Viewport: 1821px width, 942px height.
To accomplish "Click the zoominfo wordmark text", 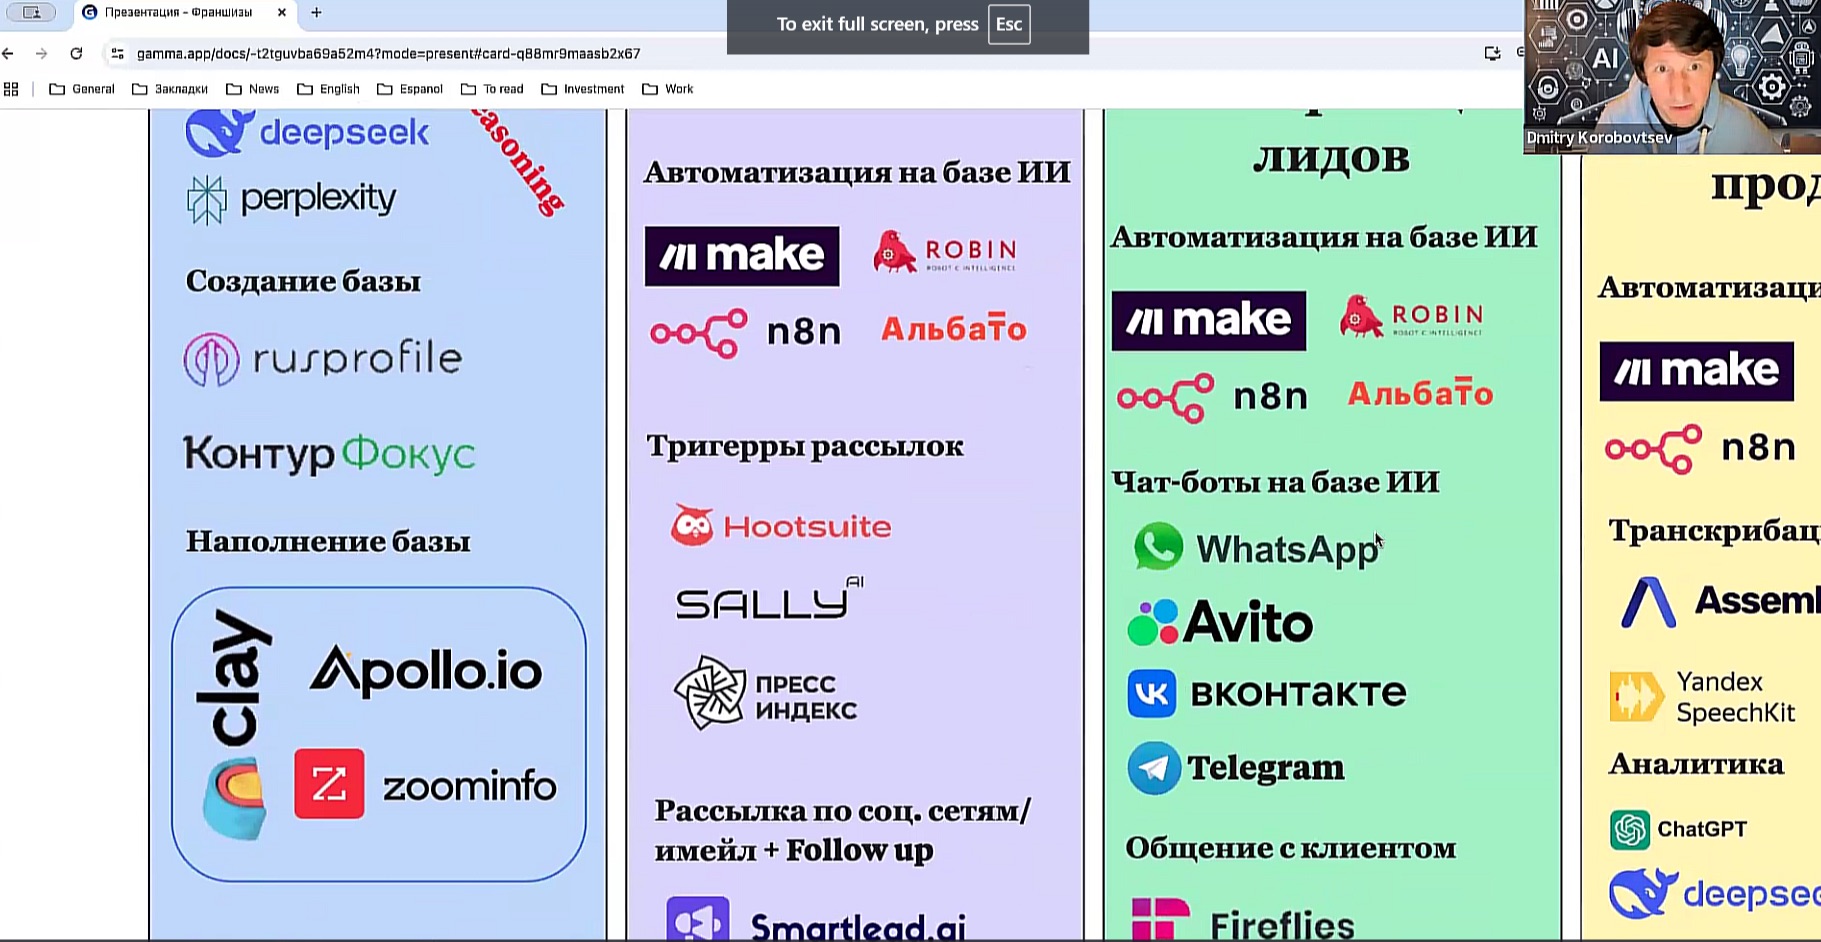I will 469,786.
